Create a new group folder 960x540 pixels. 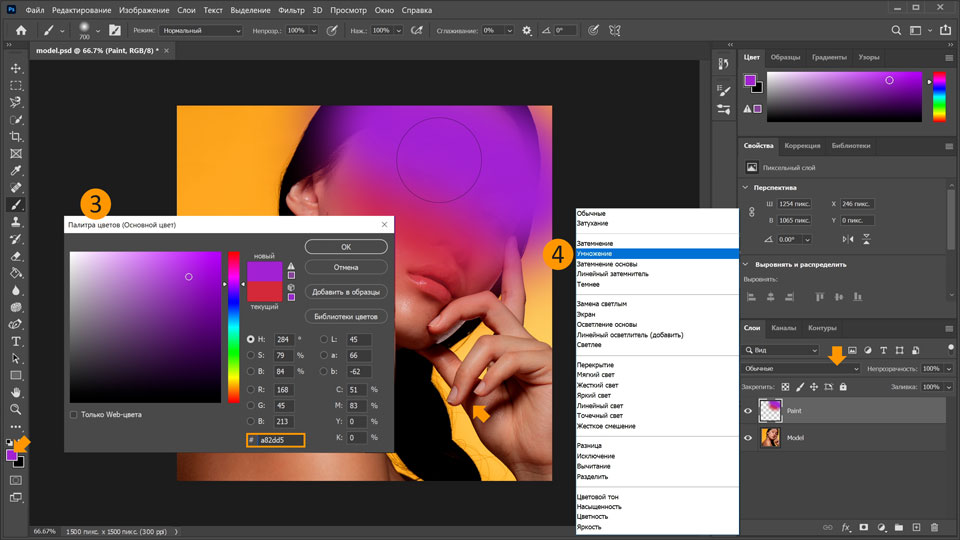(x=899, y=527)
